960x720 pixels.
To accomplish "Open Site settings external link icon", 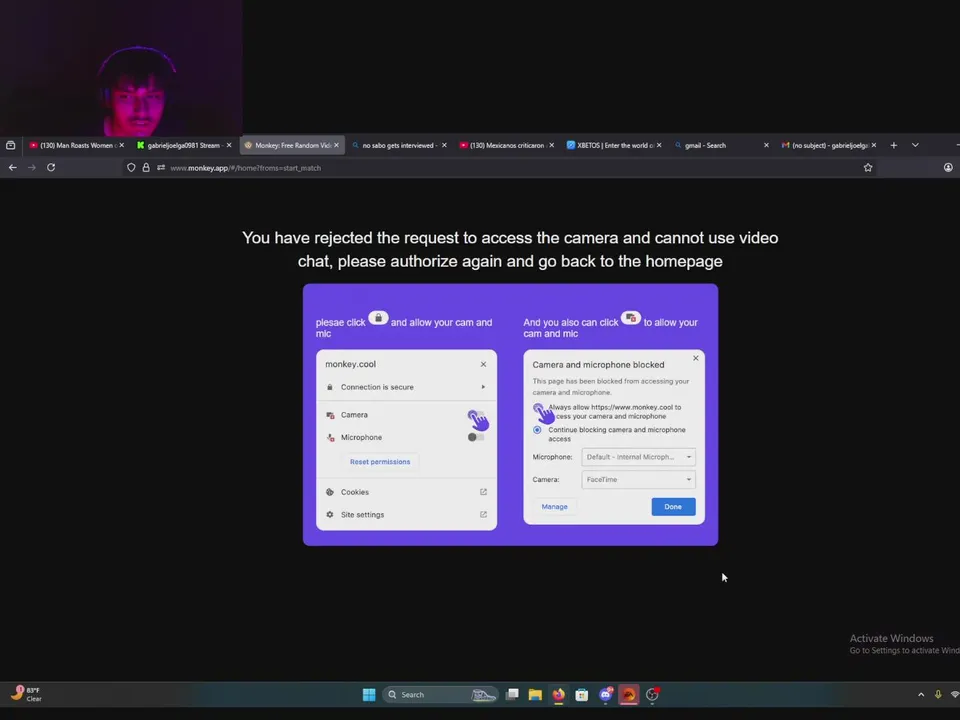I will point(483,514).
